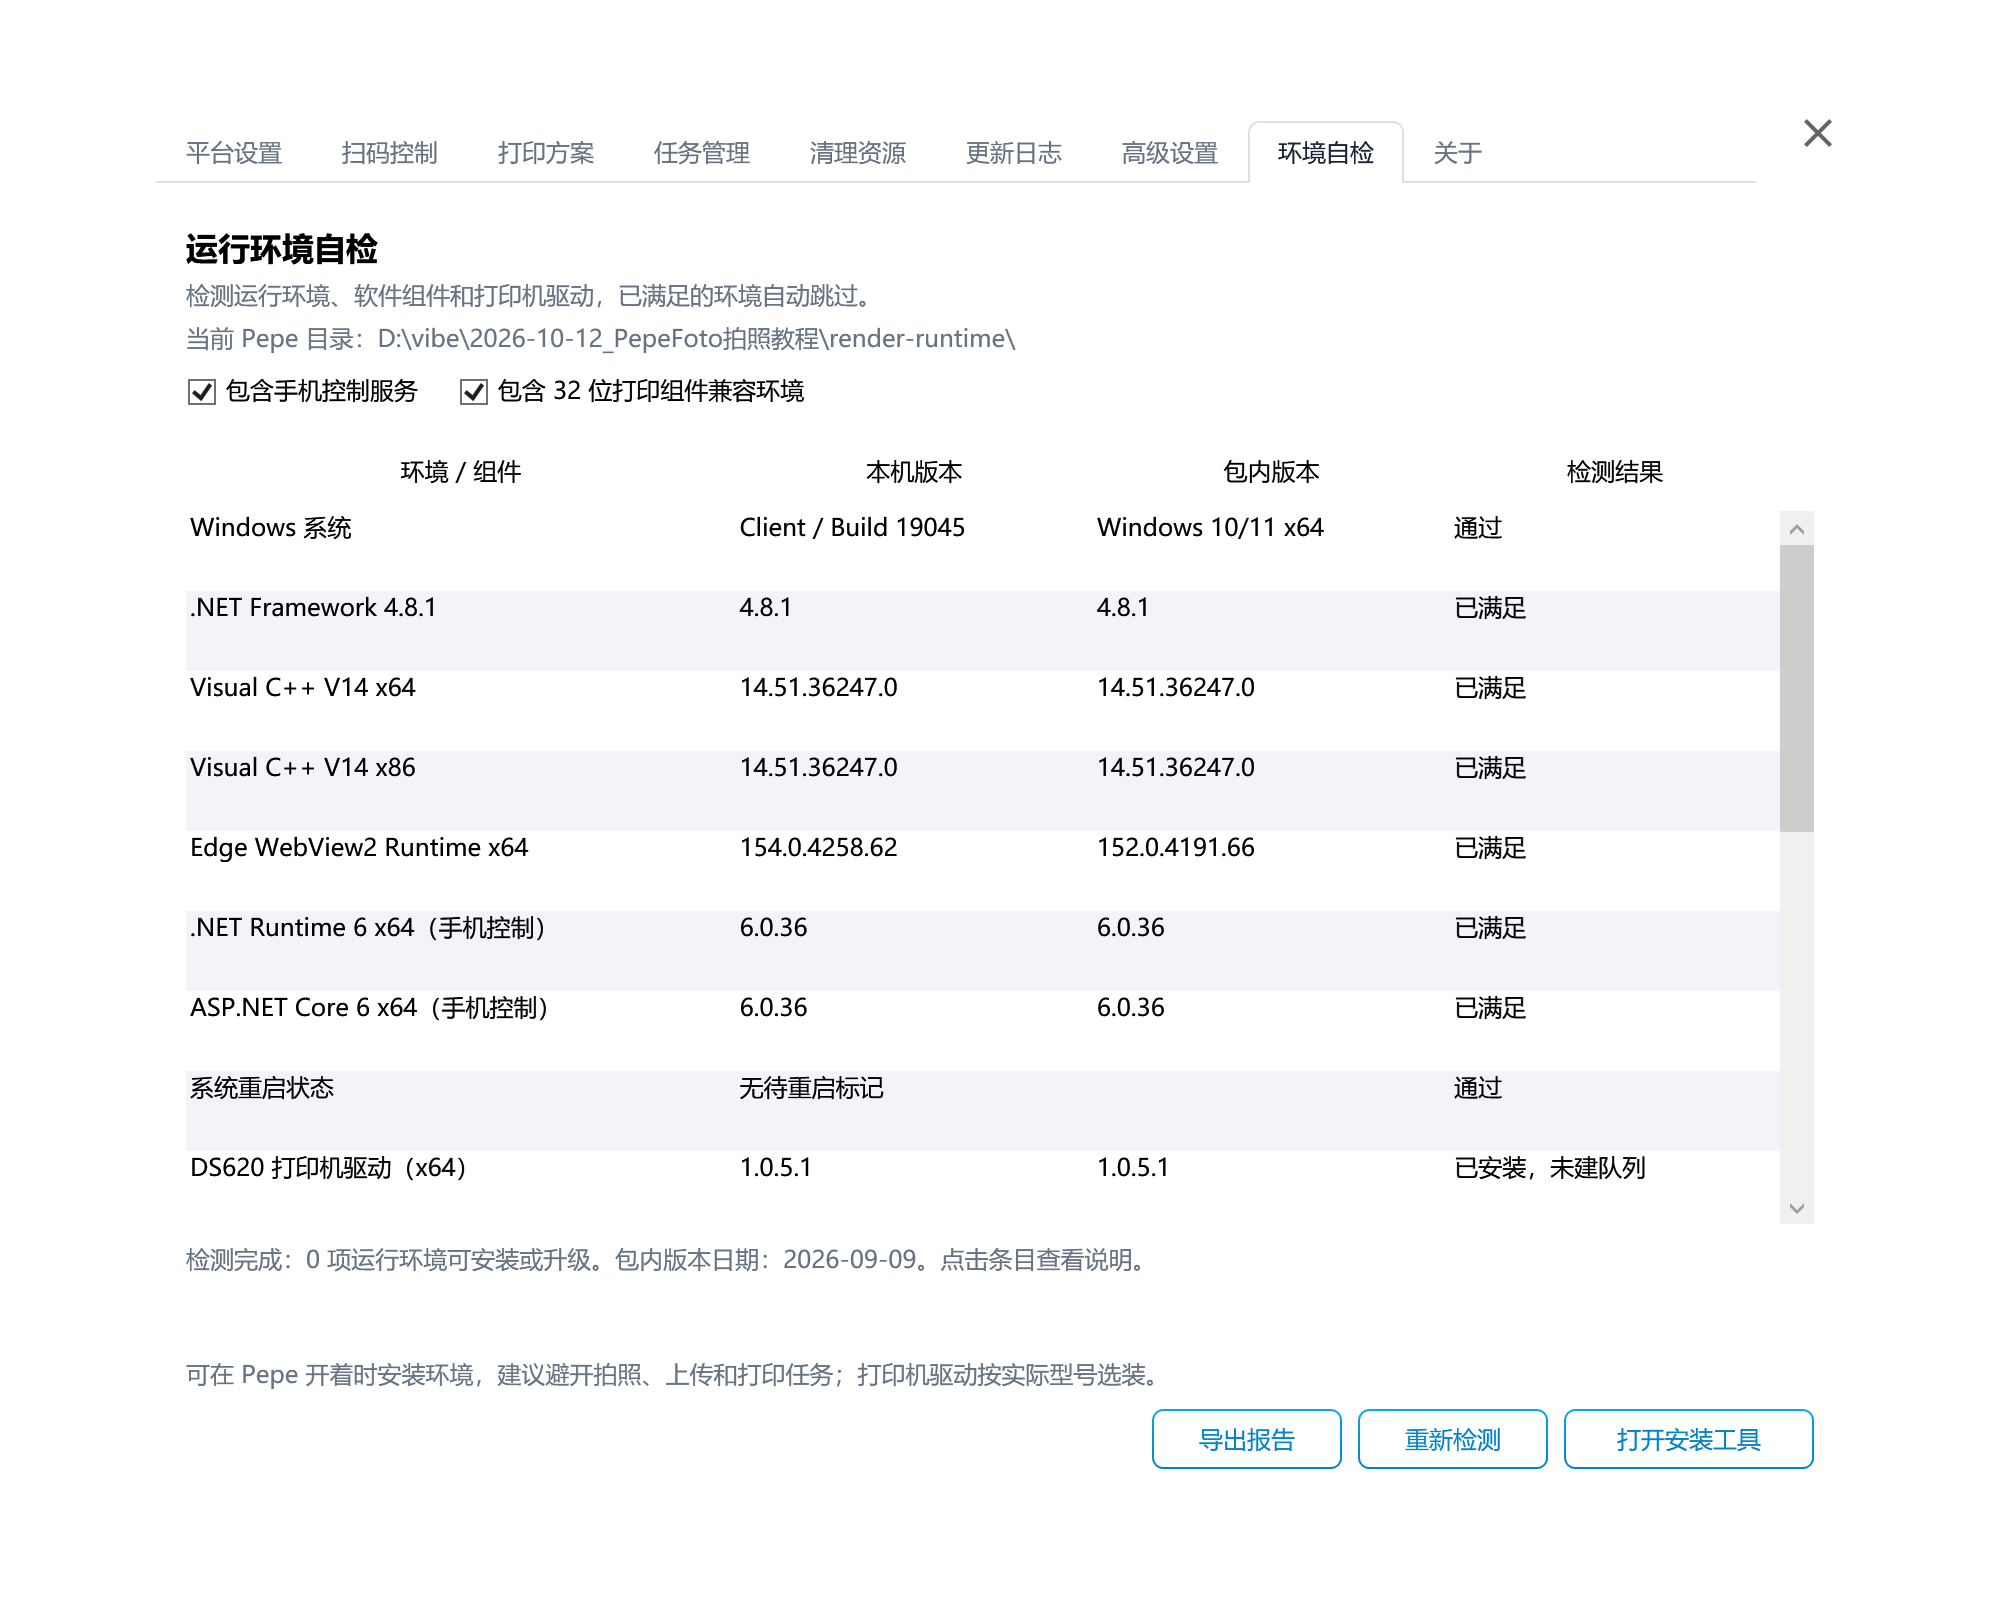Select the Edge WebView2 Runtime x64 row

[x=983, y=871]
